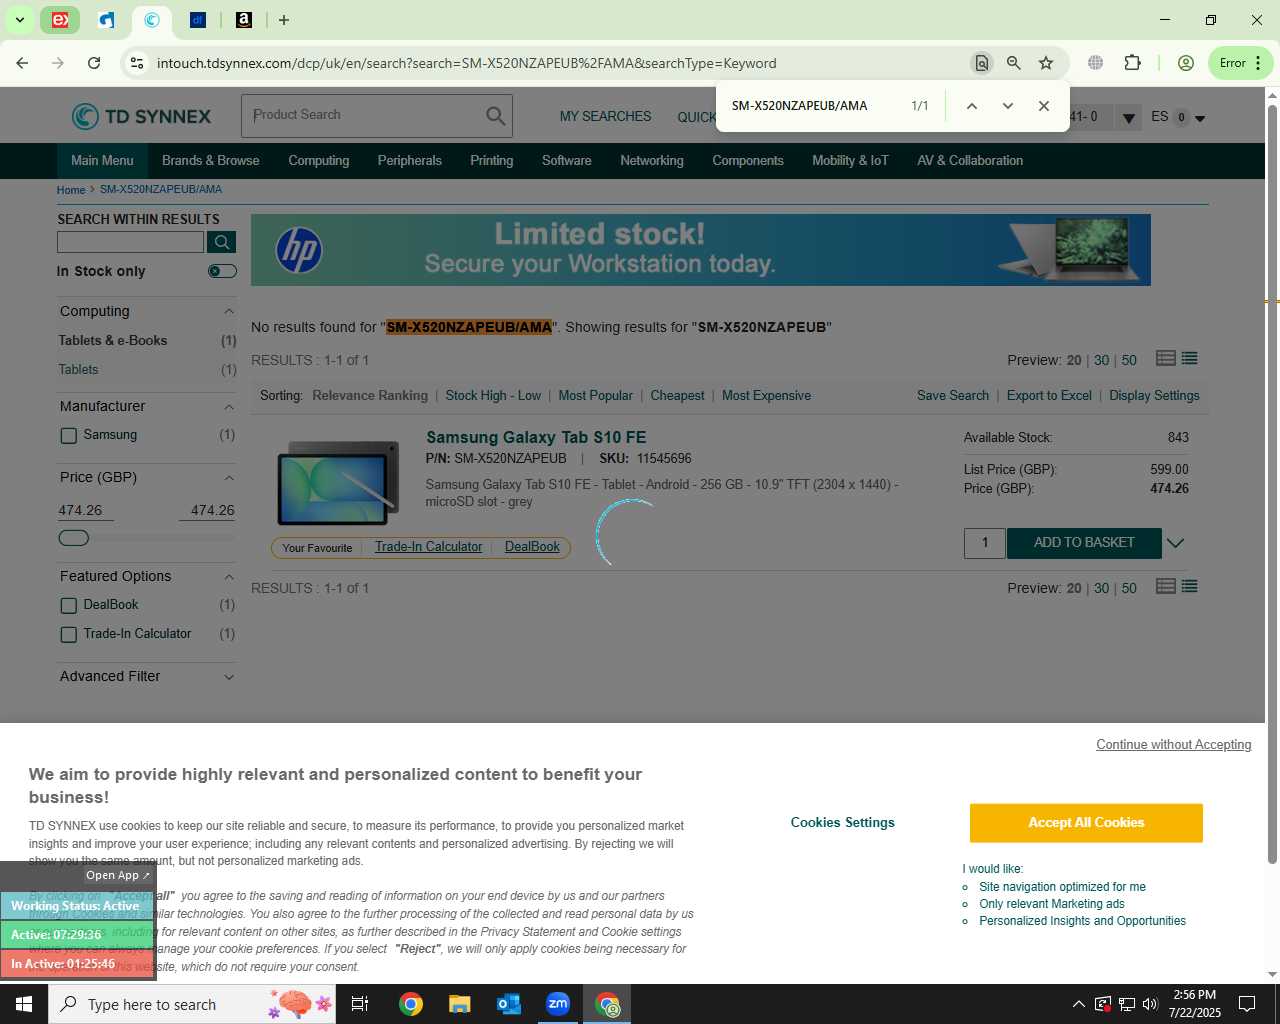Open site information icon in address bar
1280x1024 pixels.
(137, 63)
